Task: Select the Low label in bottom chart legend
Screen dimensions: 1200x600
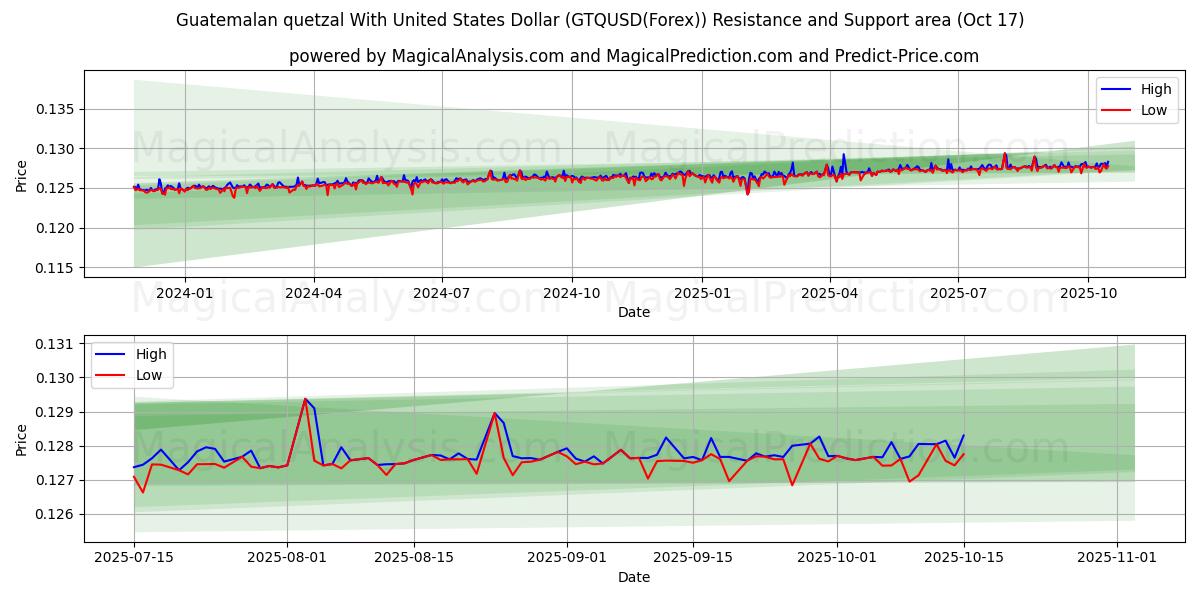Action: point(150,375)
